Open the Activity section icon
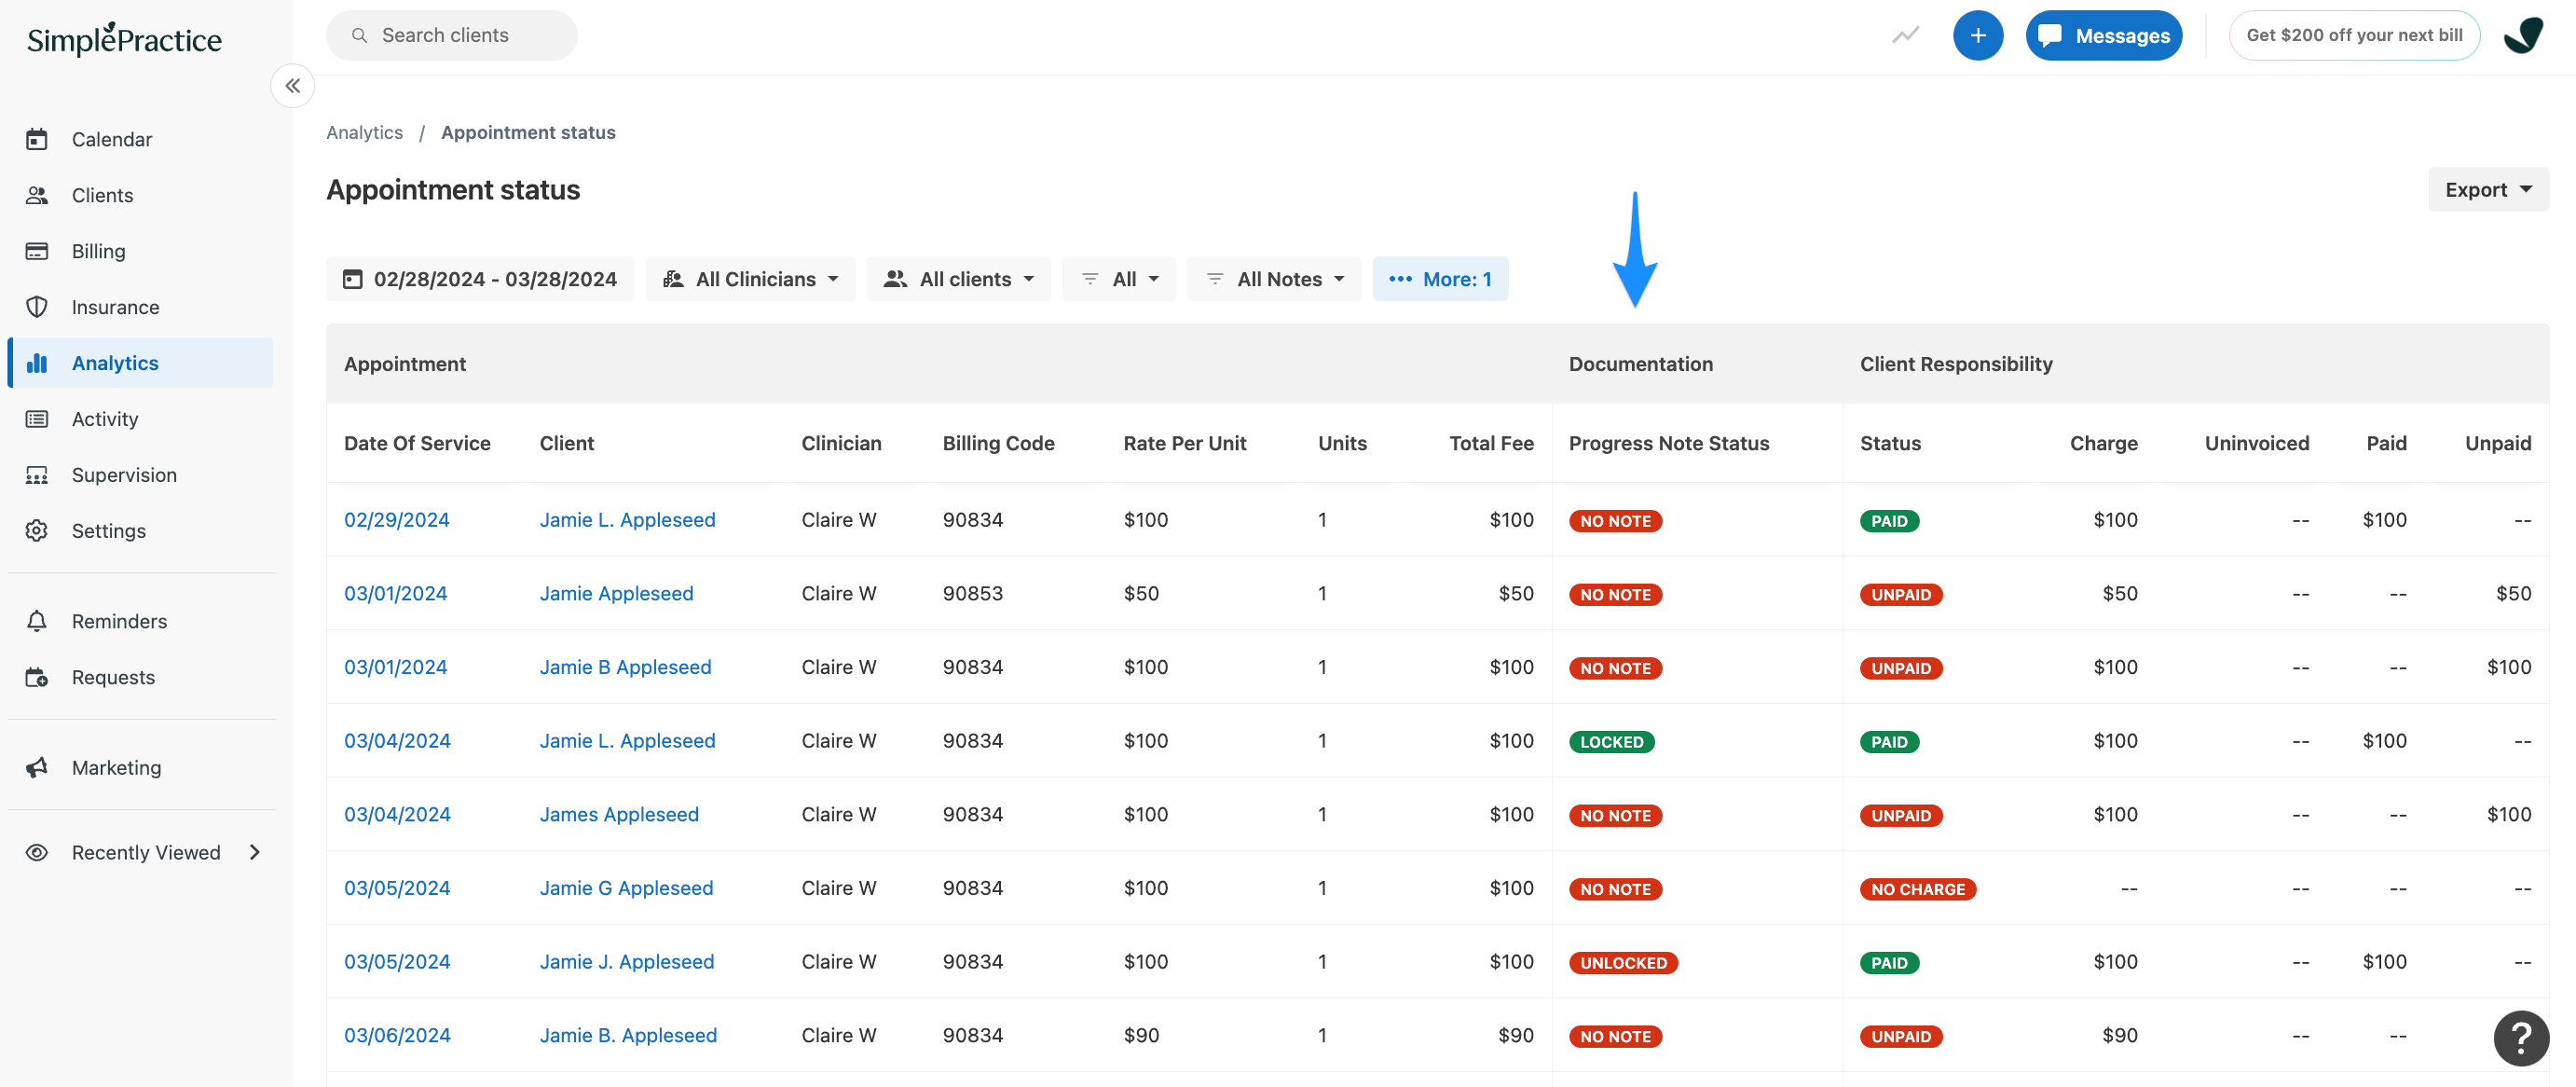This screenshot has height=1087, width=2576. pos(38,418)
